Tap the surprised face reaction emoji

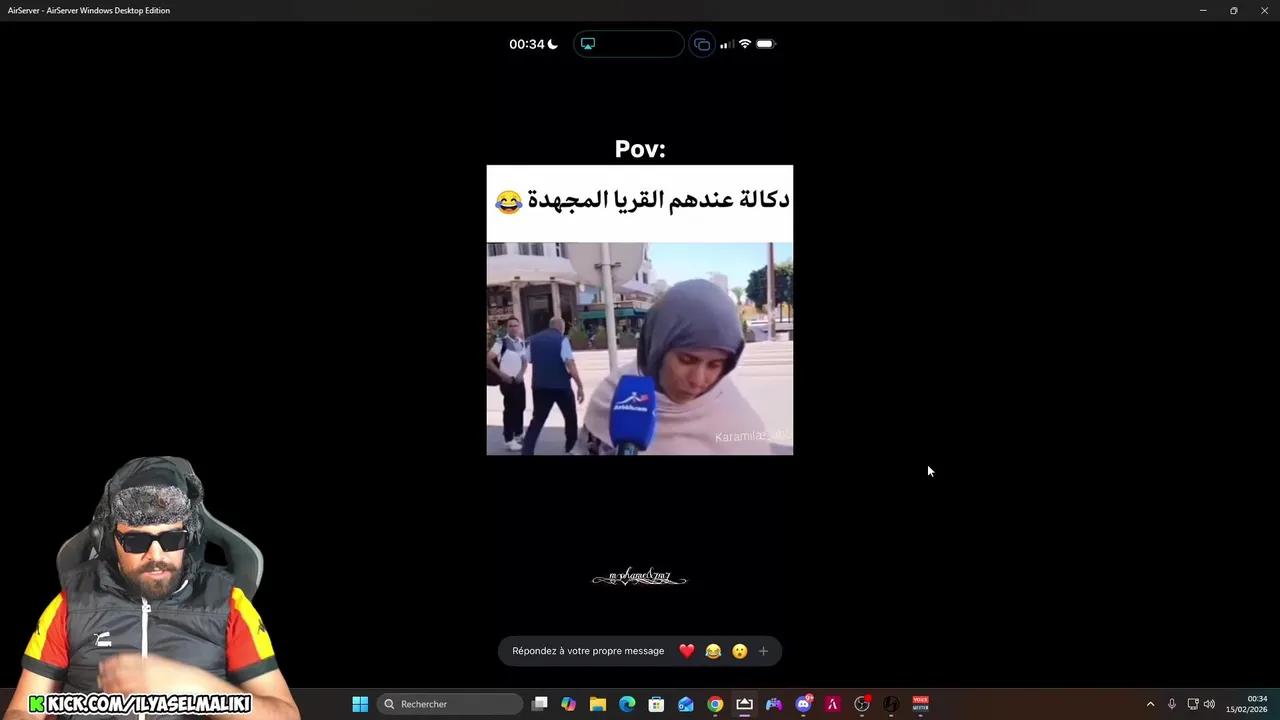(x=739, y=651)
